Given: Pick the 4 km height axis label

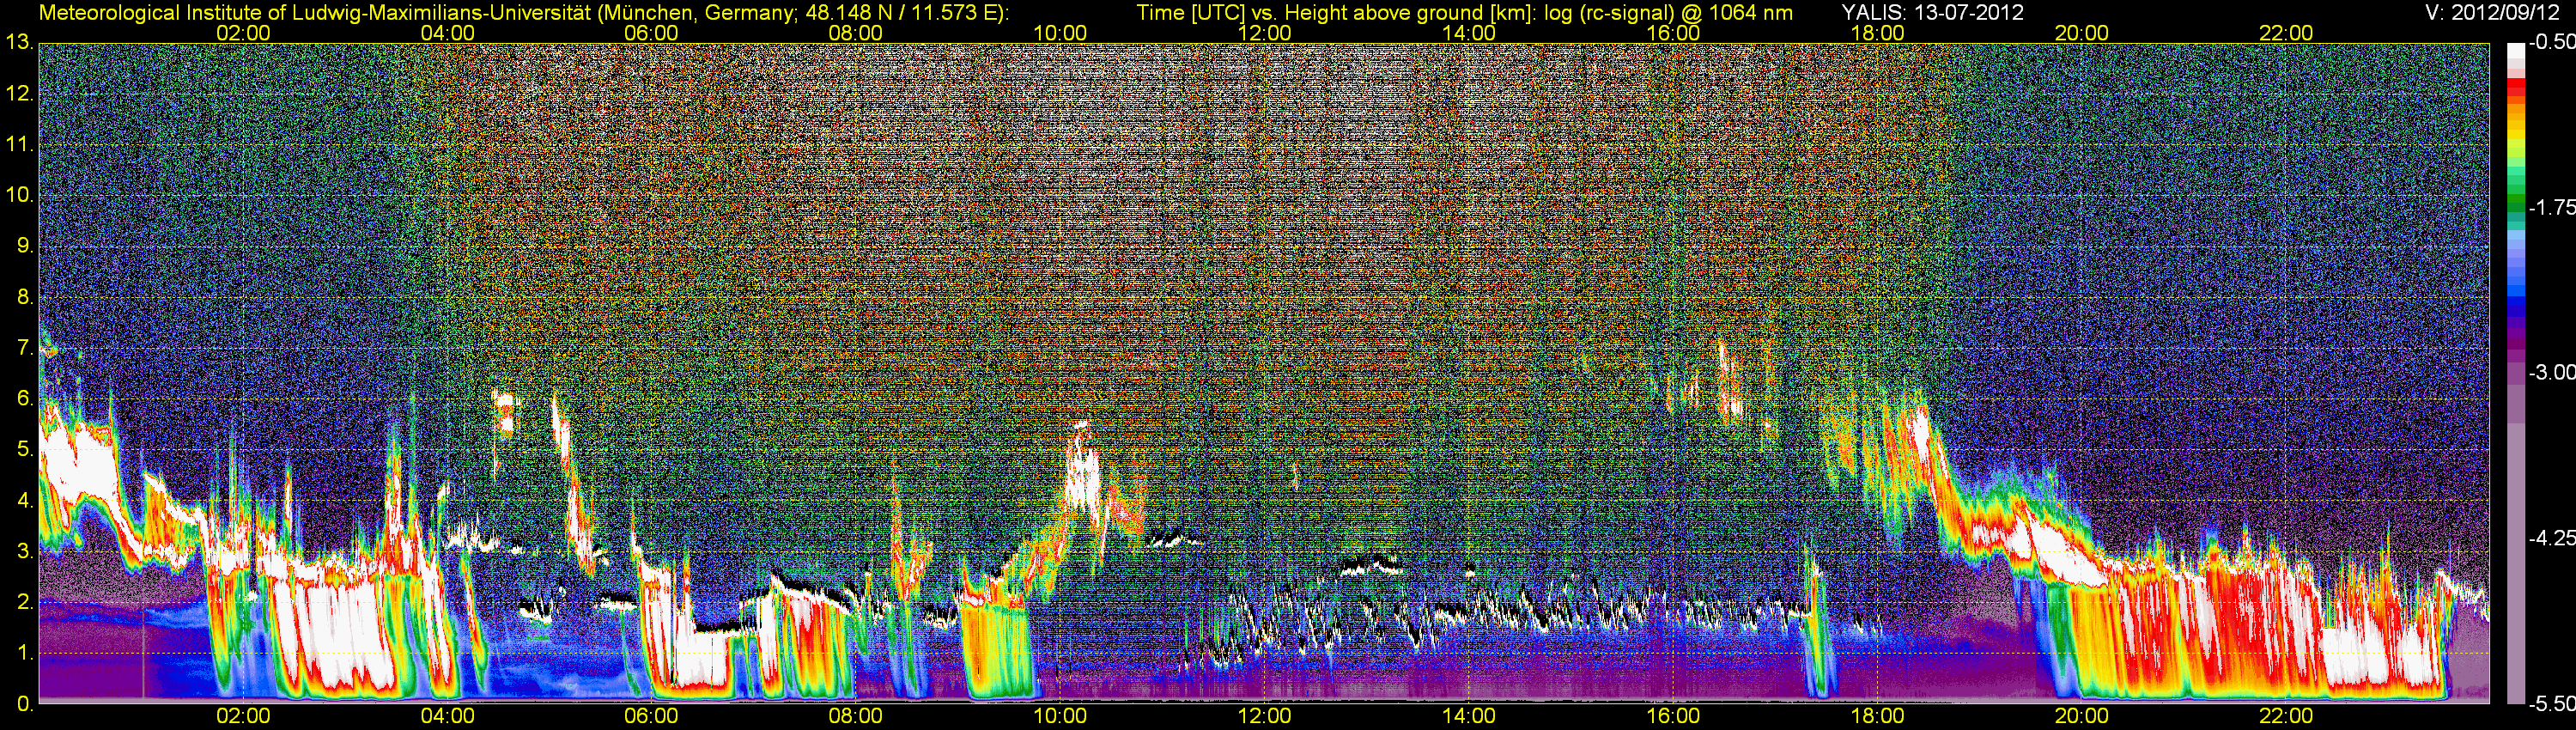Looking at the screenshot, I should point(24,501).
